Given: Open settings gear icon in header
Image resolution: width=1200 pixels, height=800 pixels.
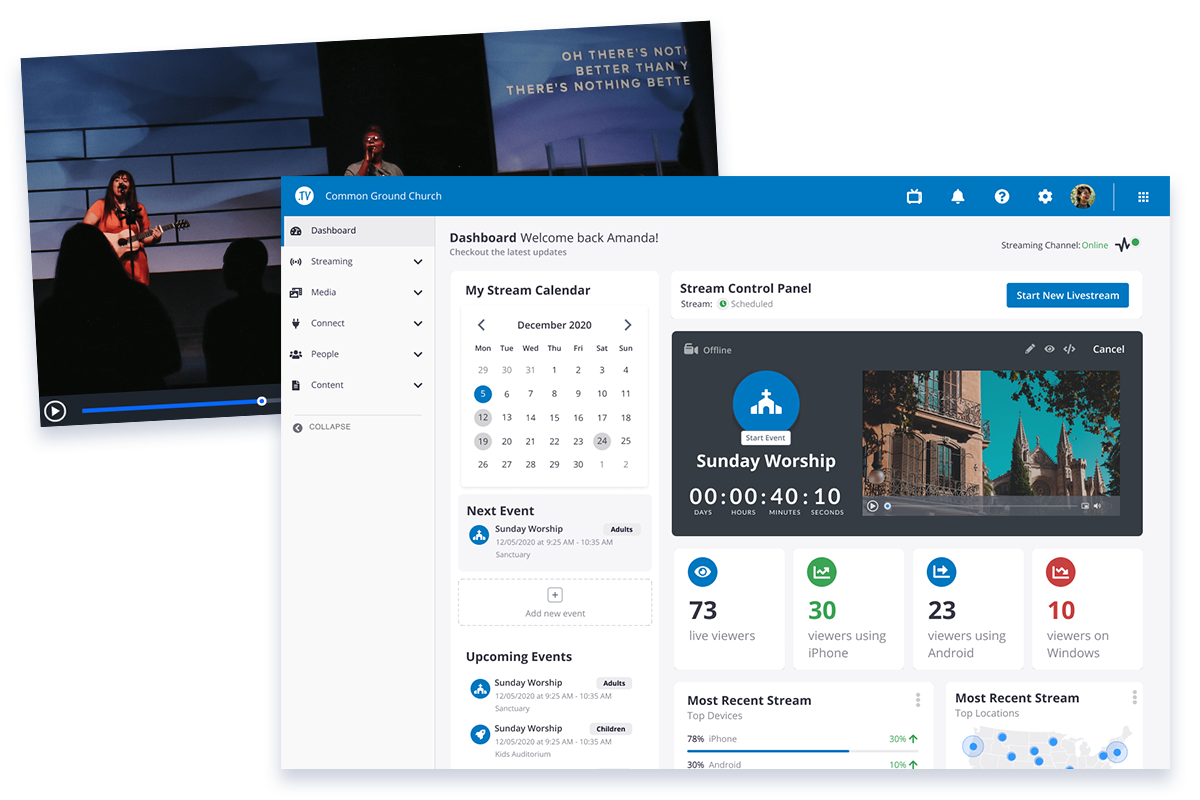Looking at the screenshot, I should click(x=1045, y=197).
